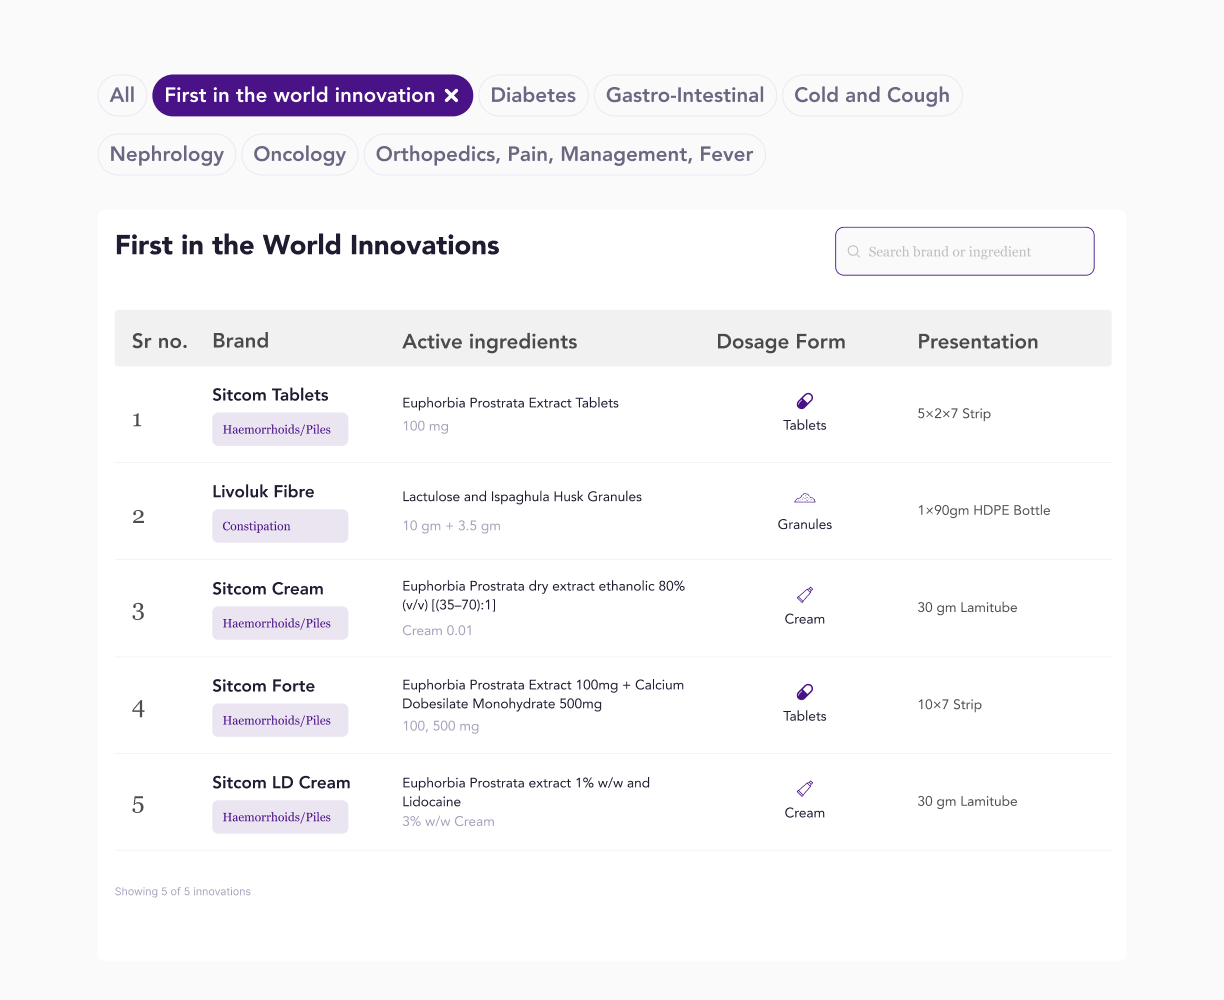Click the Showing 5 of 5 innovations text
This screenshot has height=1000, width=1224.
tap(183, 892)
